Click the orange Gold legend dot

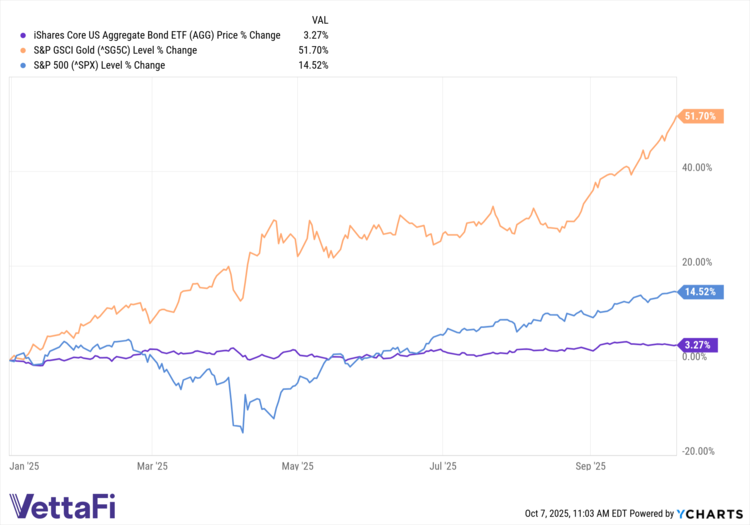(x=22, y=50)
